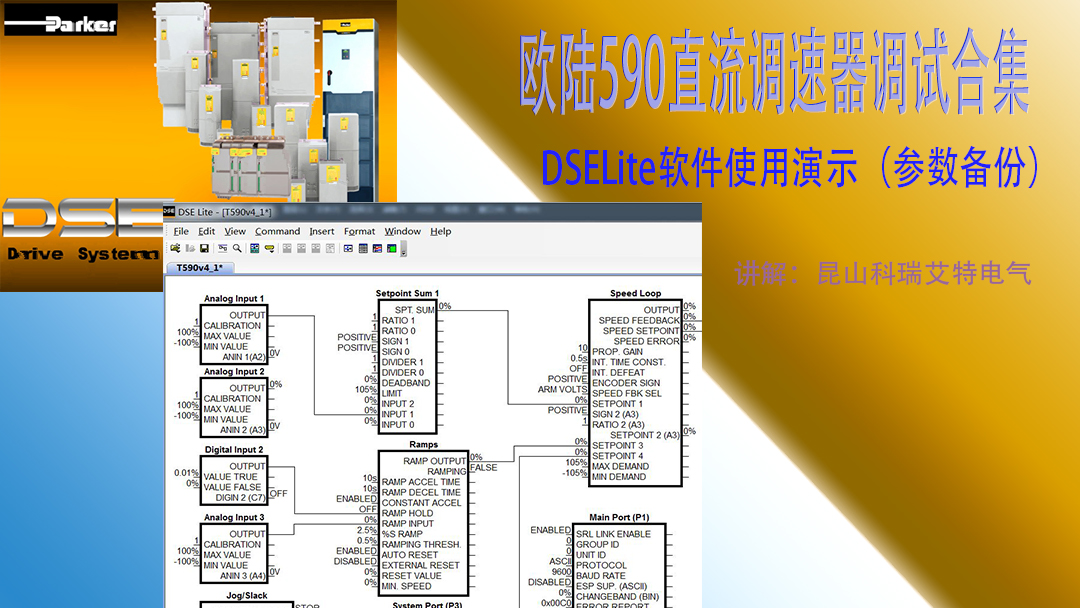Click the yellow install/download toolbar icon

click(x=269, y=248)
